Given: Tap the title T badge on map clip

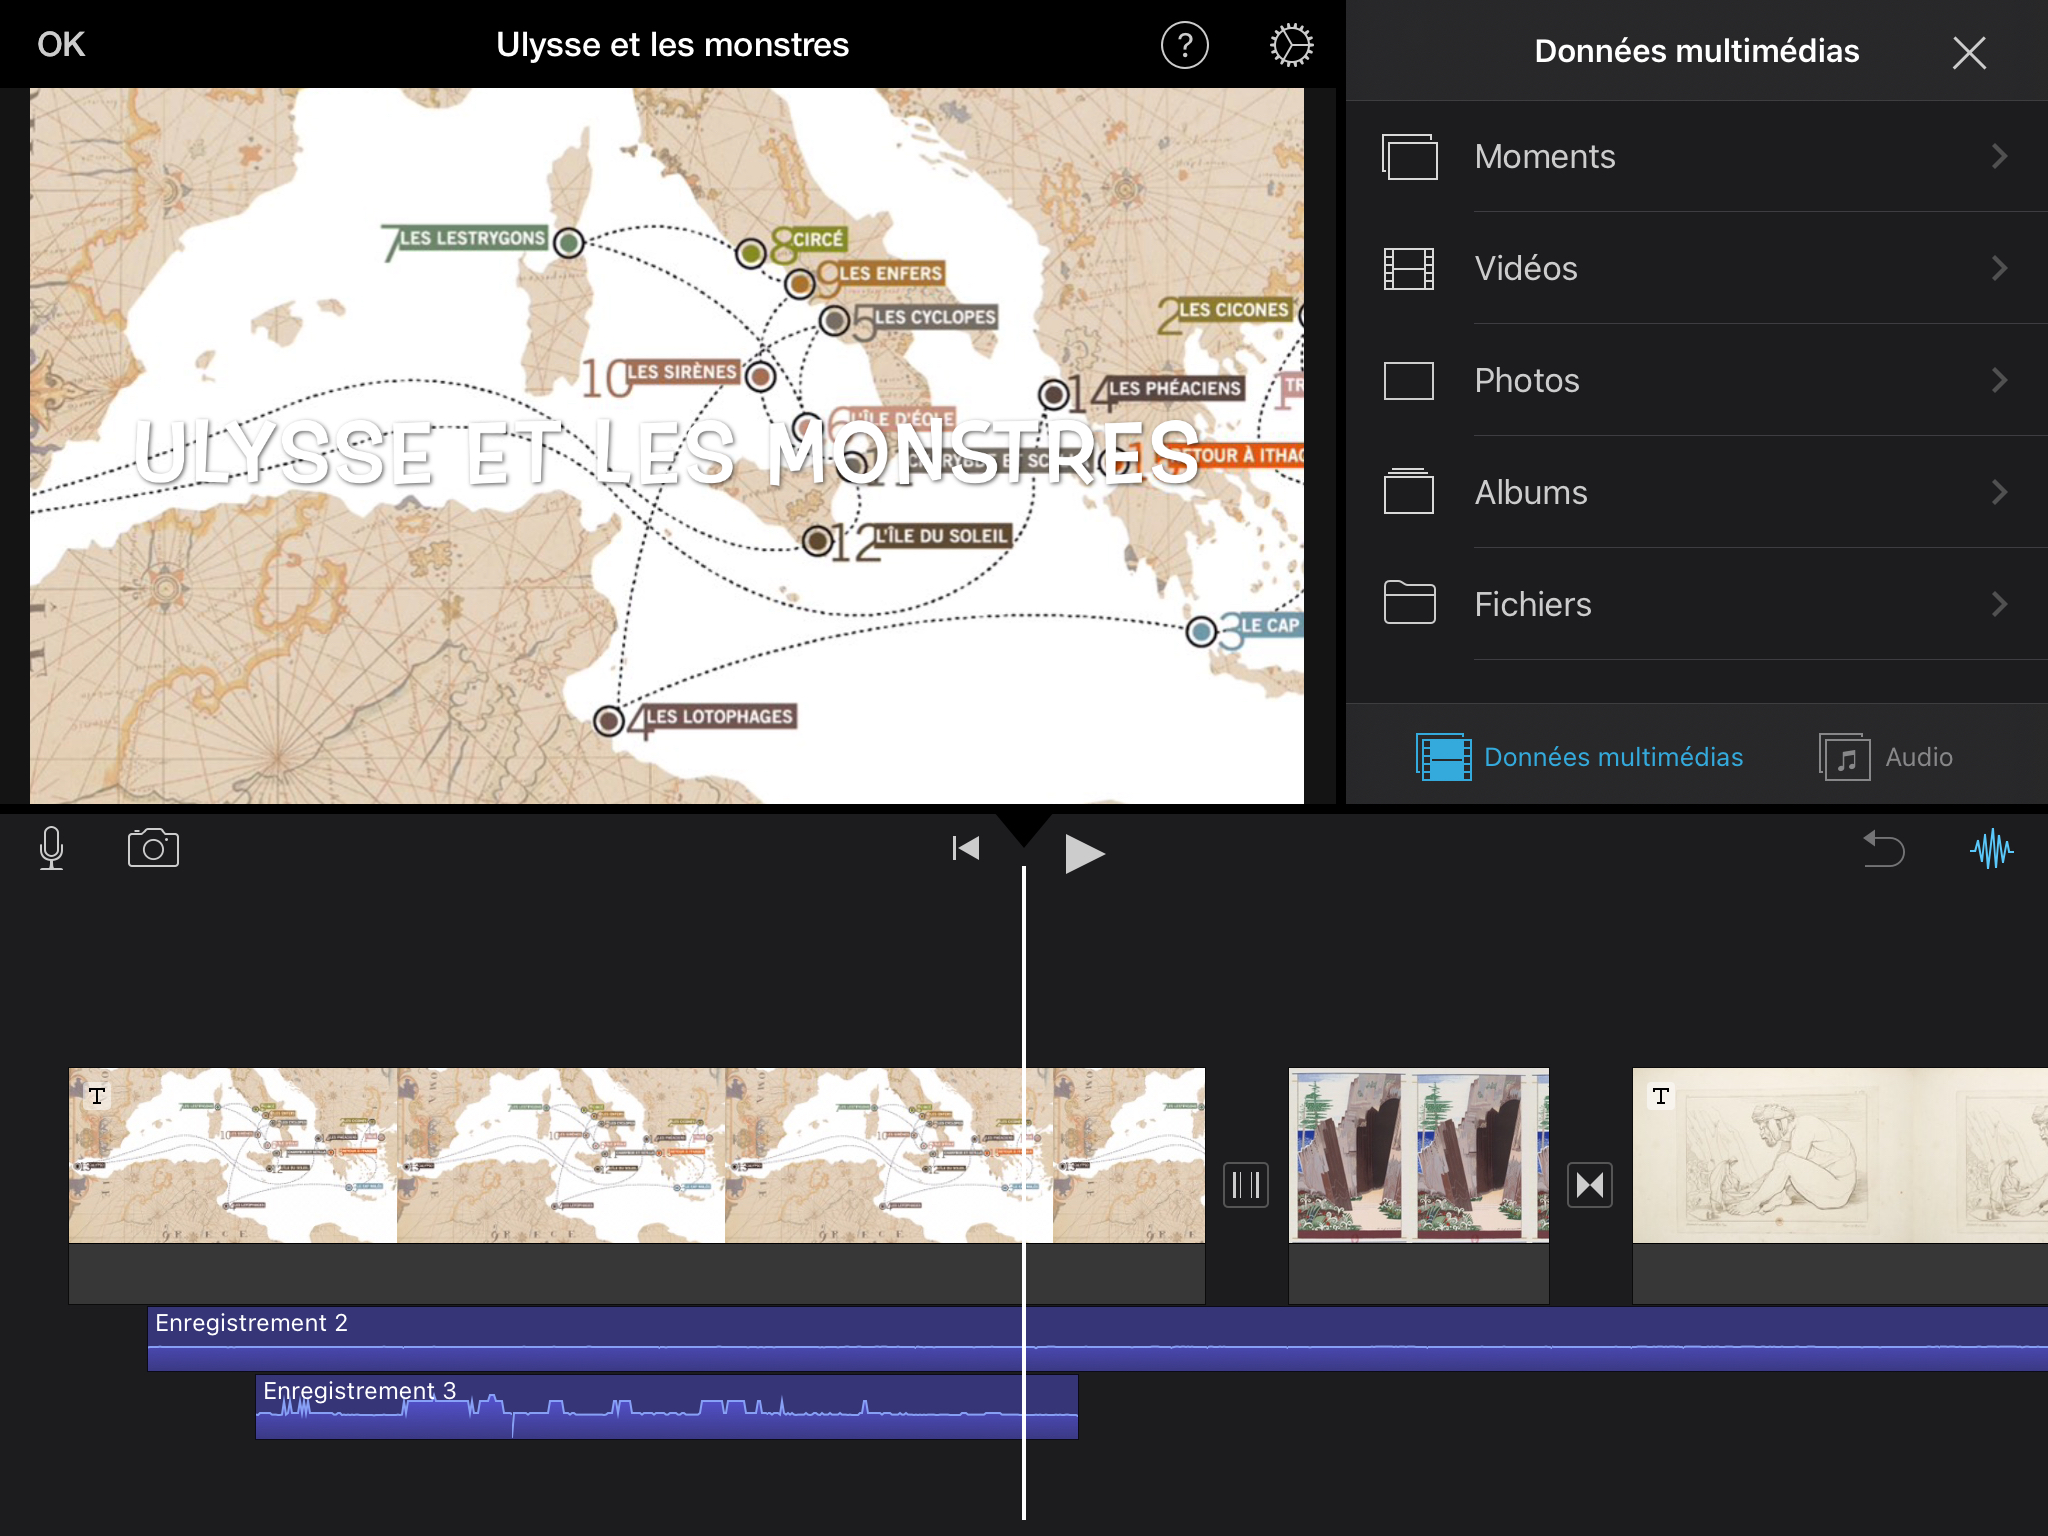Looking at the screenshot, I should pyautogui.click(x=97, y=1096).
